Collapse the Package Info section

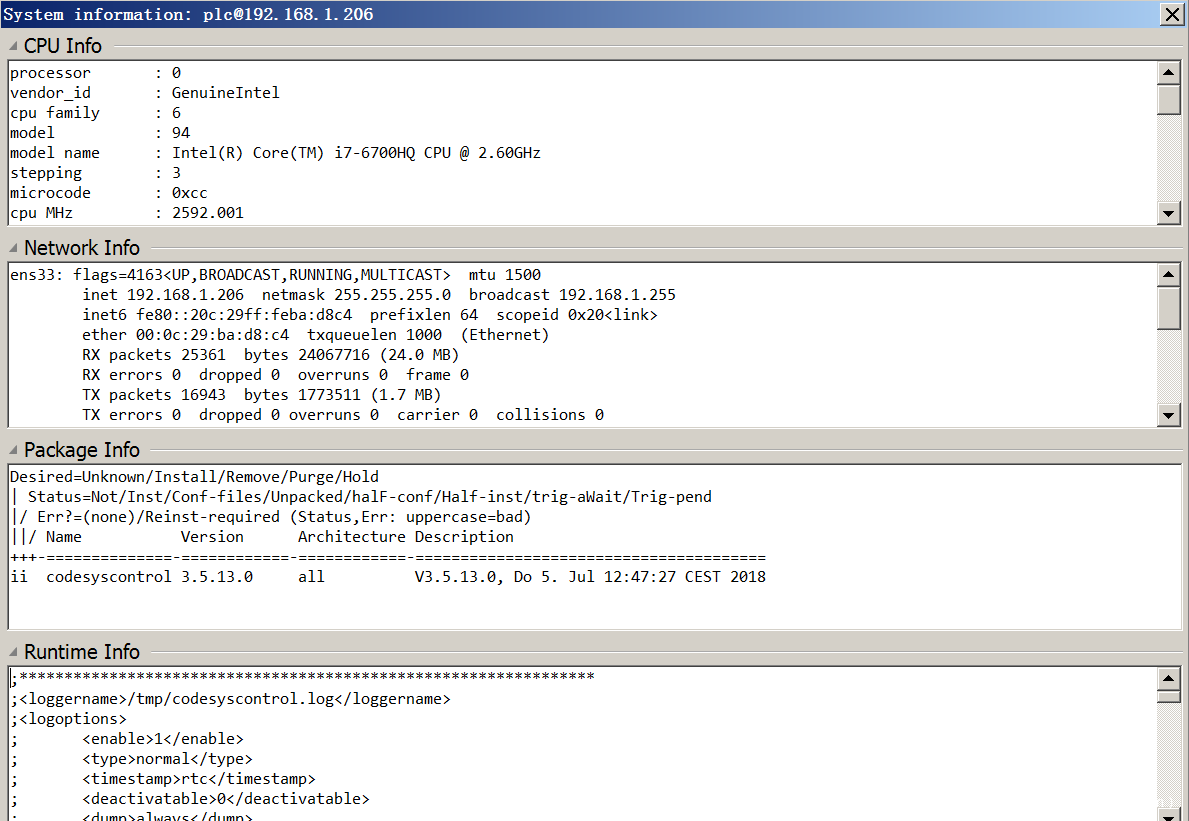pyautogui.click(x=13, y=450)
